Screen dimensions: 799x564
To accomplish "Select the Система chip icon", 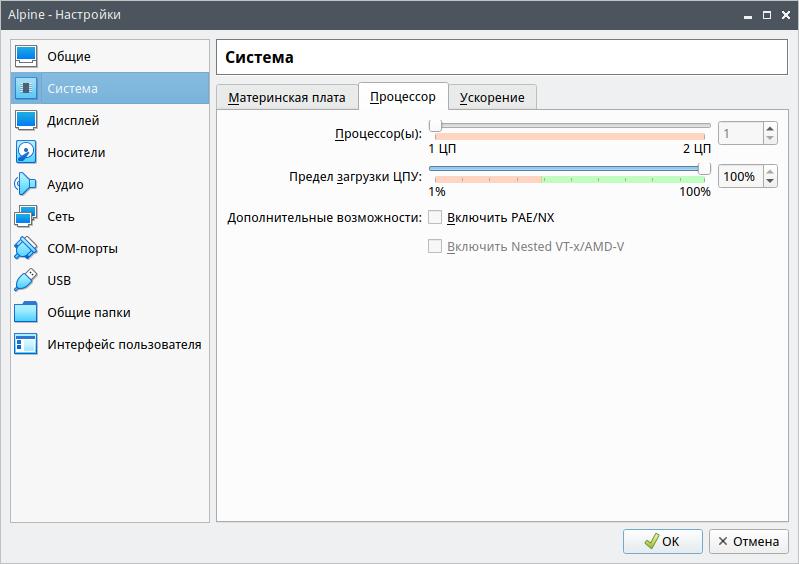I will pos(25,88).
